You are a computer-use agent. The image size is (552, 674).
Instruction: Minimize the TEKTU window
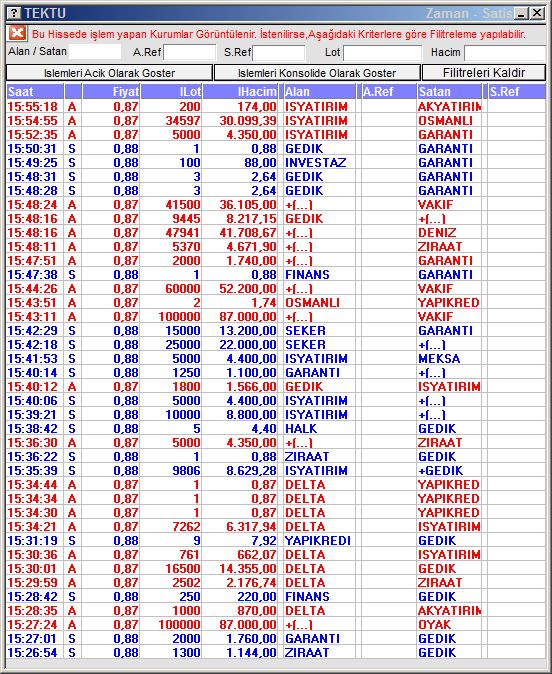click(521, 13)
